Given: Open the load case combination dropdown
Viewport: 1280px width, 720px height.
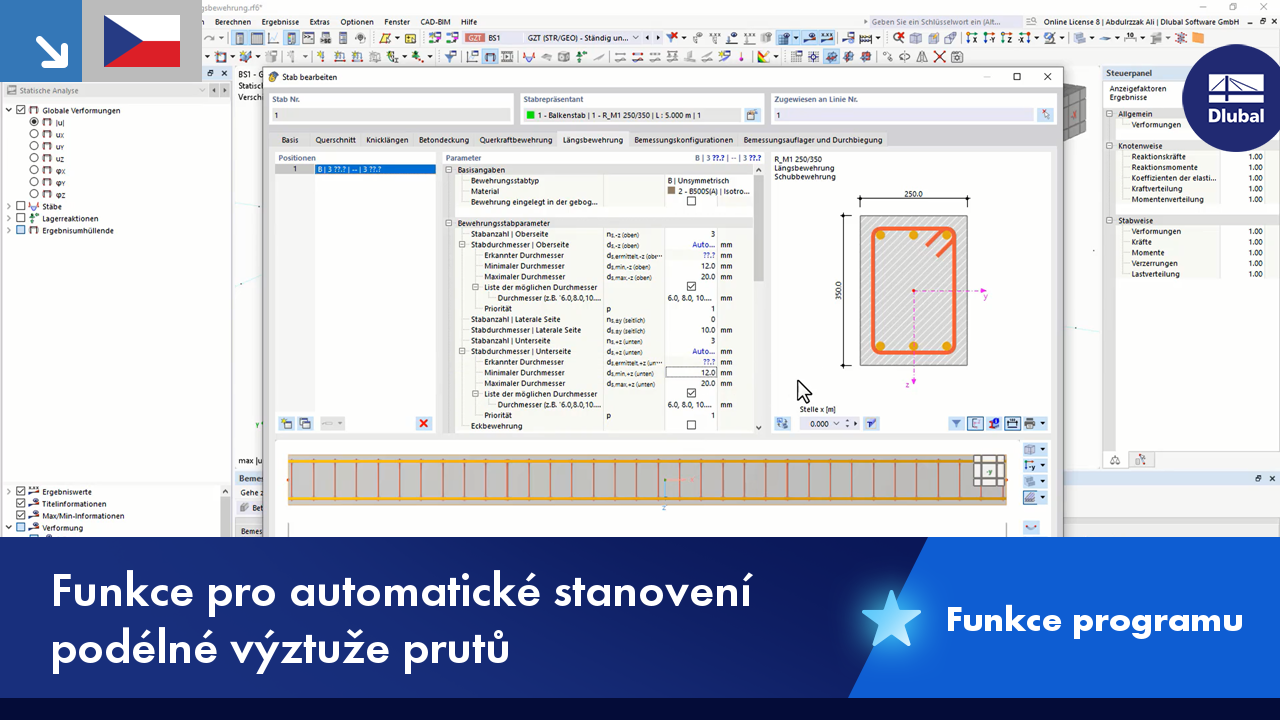Looking at the screenshot, I should point(636,37).
